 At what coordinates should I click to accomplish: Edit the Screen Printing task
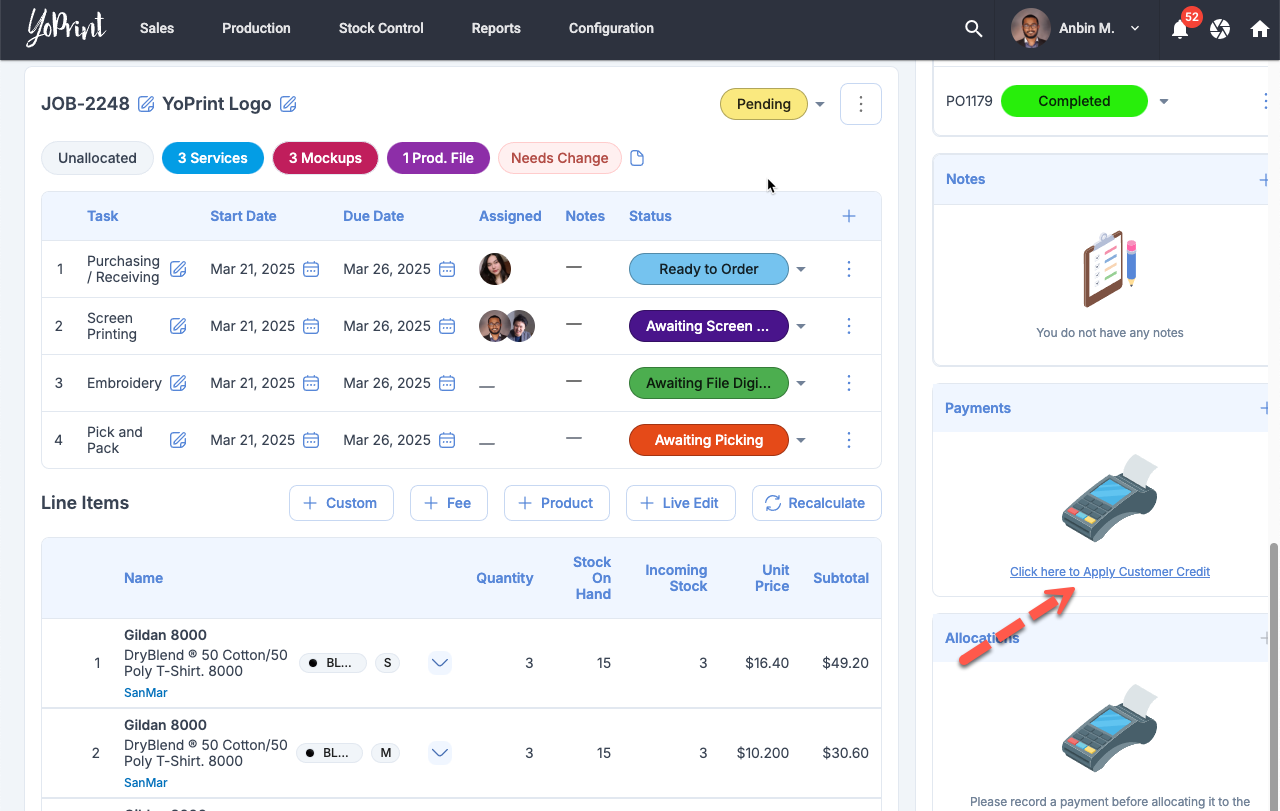178,326
